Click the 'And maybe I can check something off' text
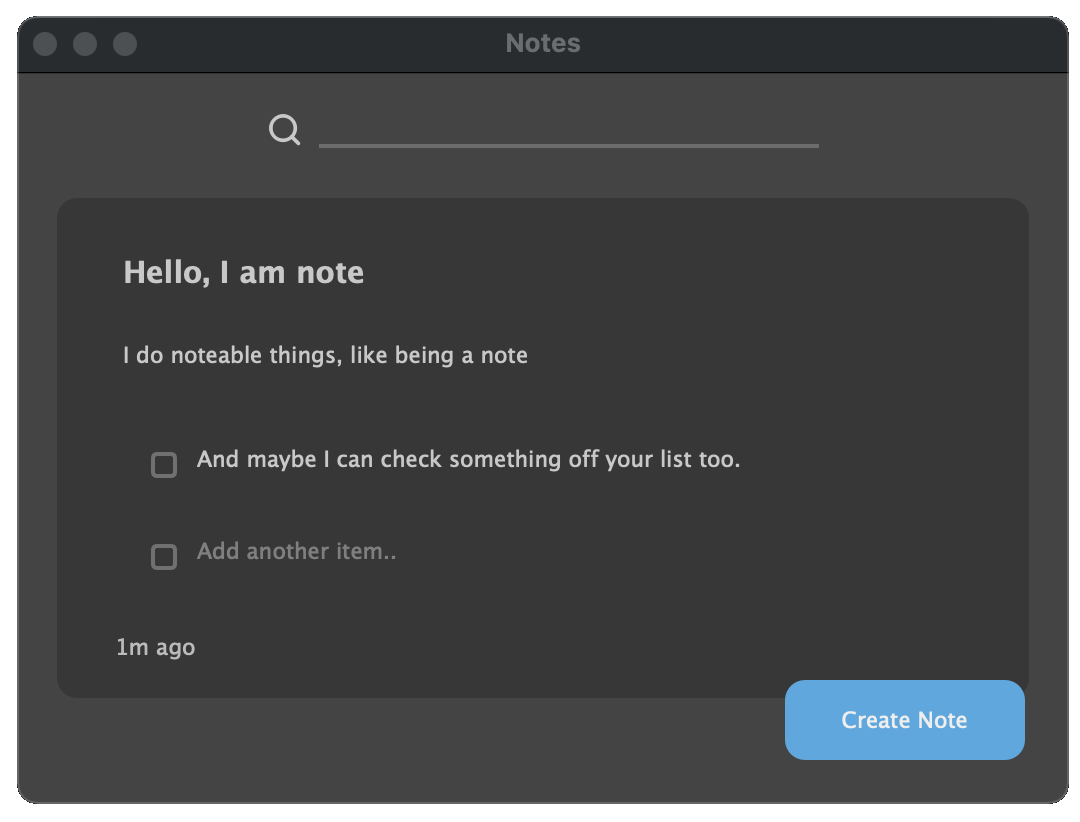Viewport: 1080px width, 822px height. (468, 460)
